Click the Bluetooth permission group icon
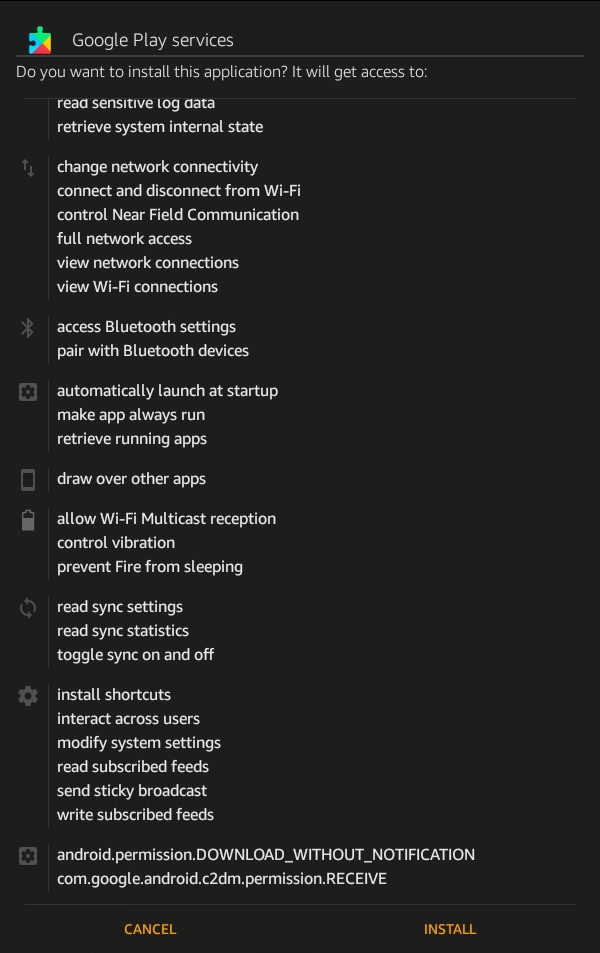This screenshot has width=600, height=953. click(x=28, y=328)
